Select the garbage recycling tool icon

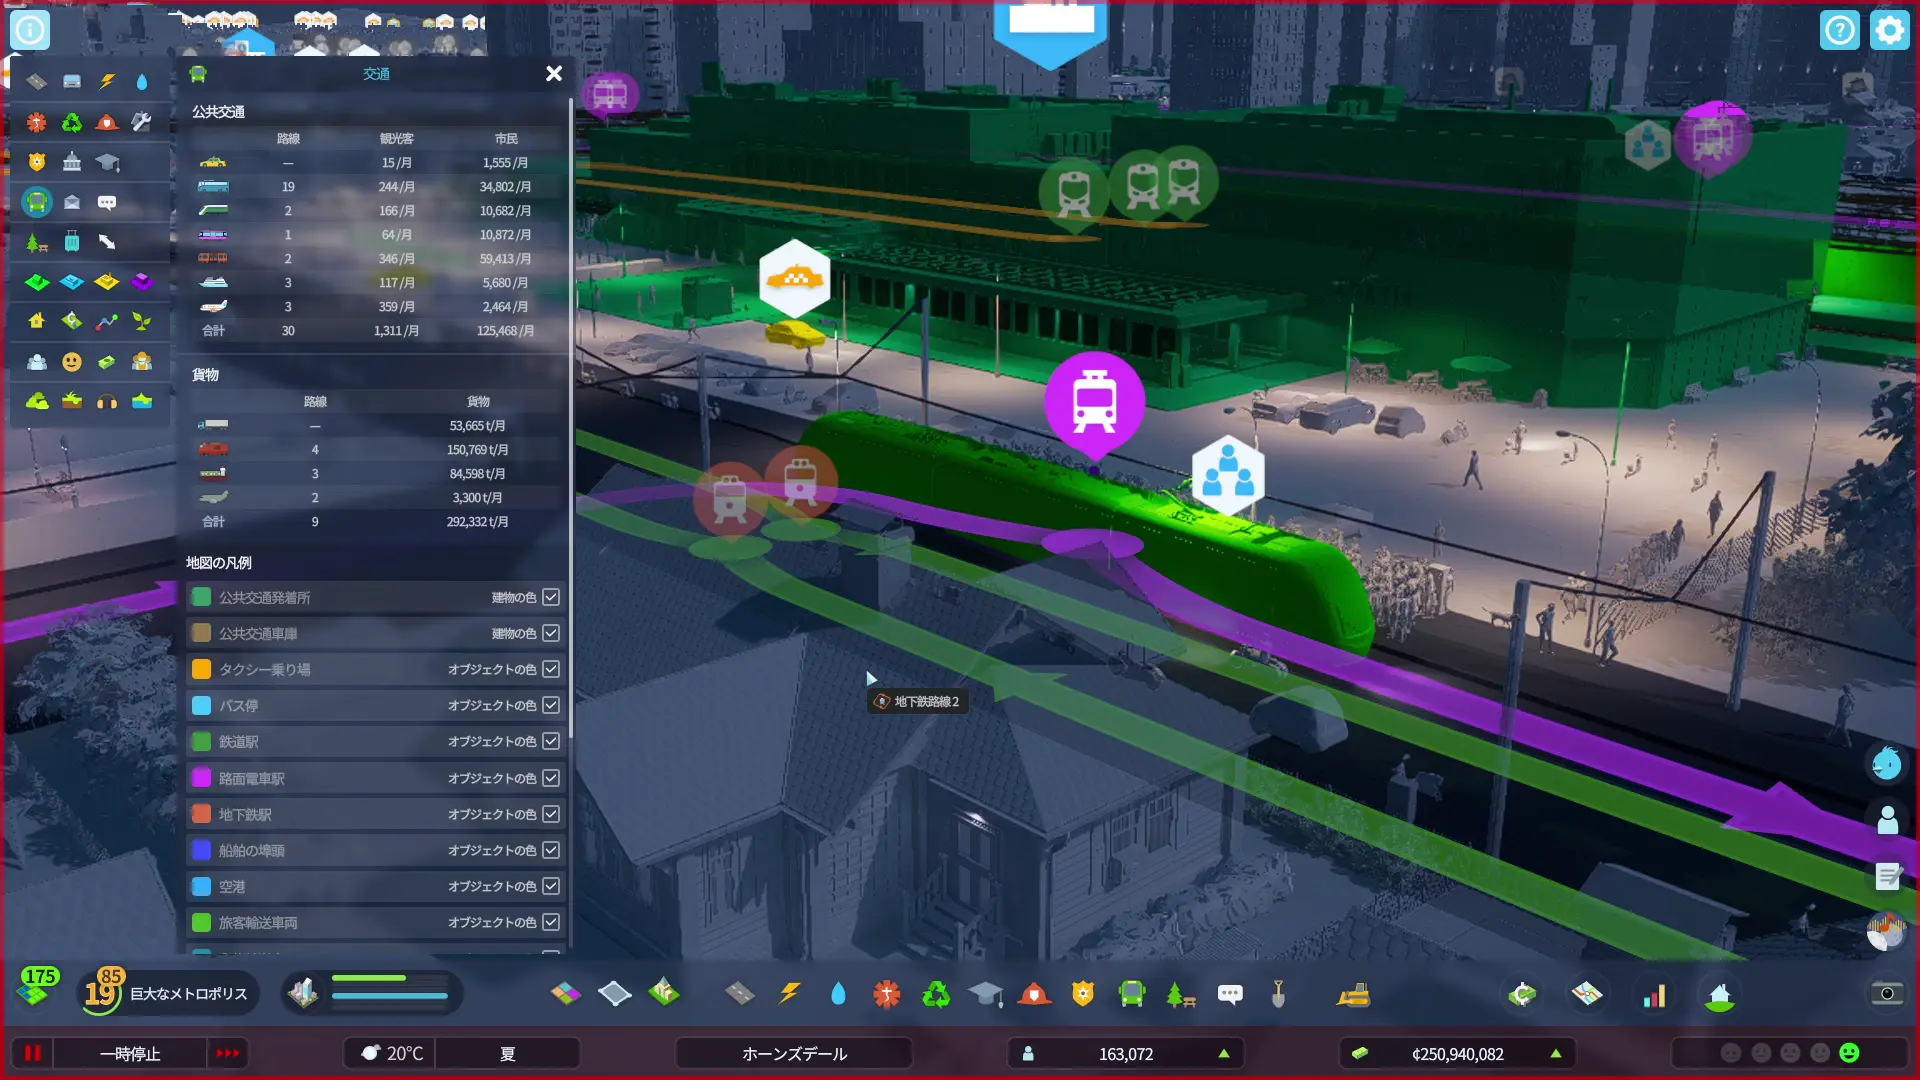pyautogui.click(x=936, y=993)
